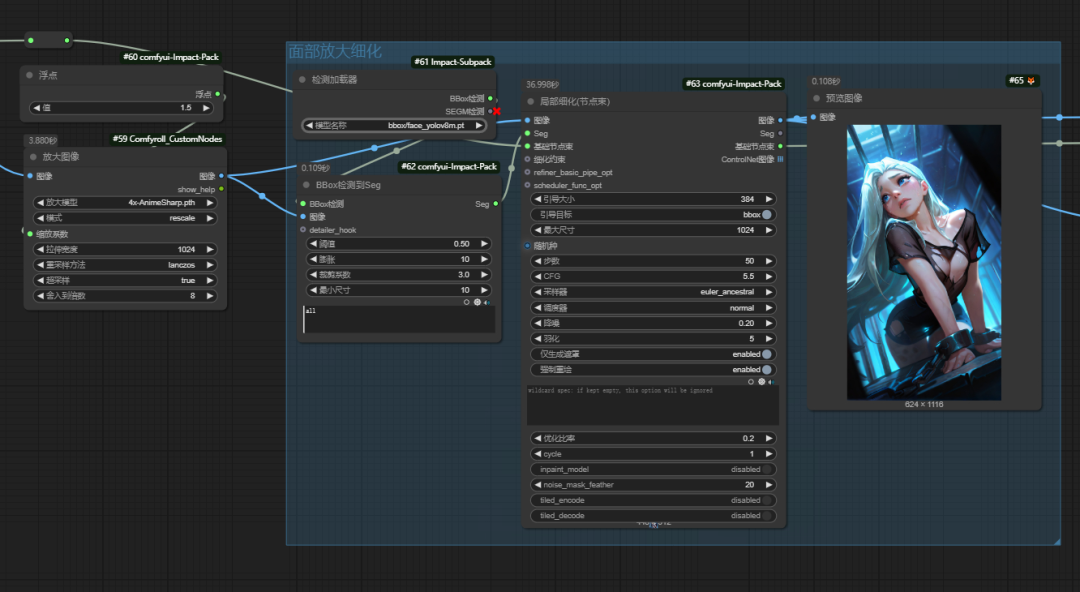Click the gear icon above the 'all' text box
1080x592 pixels.
point(477,303)
